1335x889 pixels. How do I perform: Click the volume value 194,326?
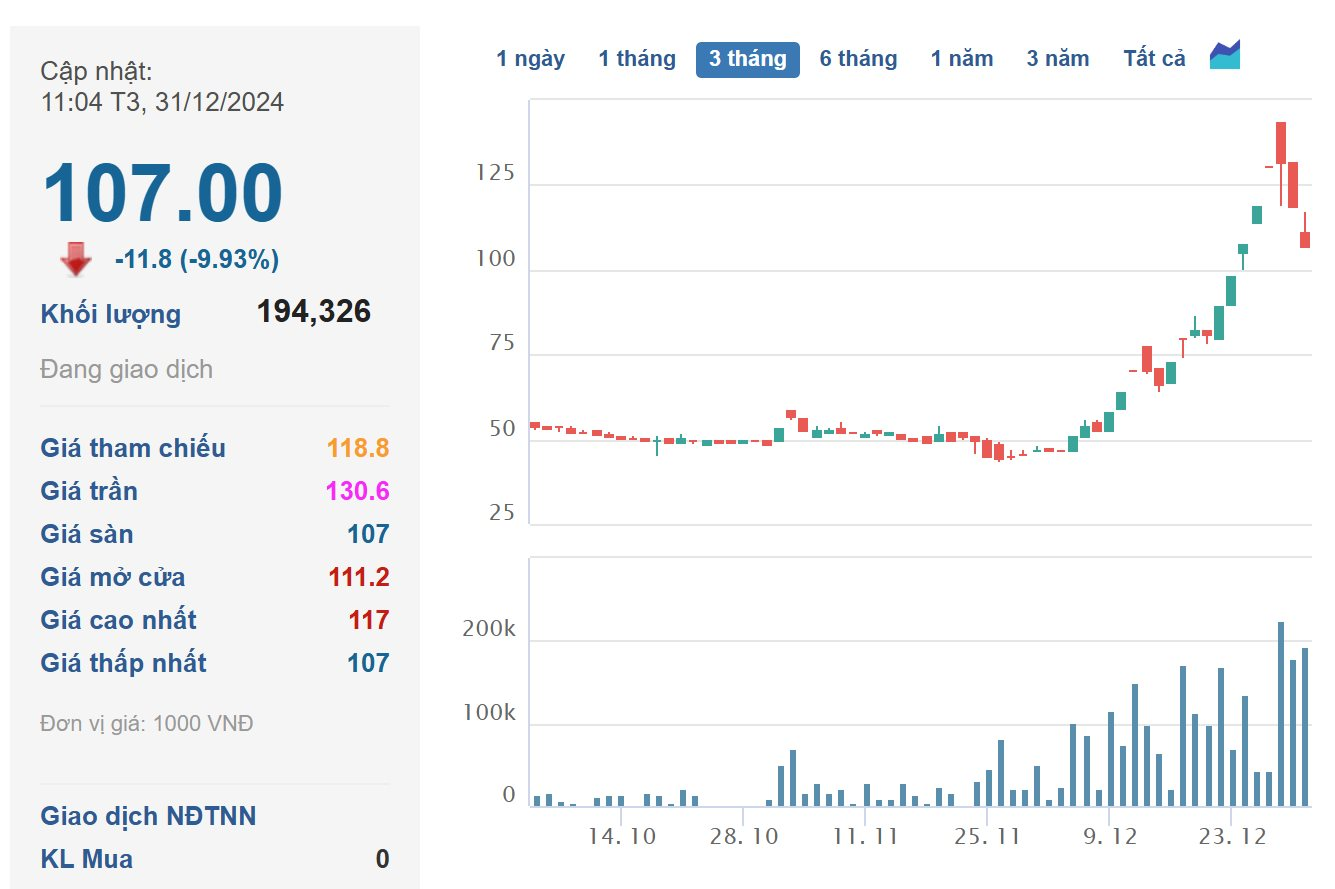tap(314, 311)
